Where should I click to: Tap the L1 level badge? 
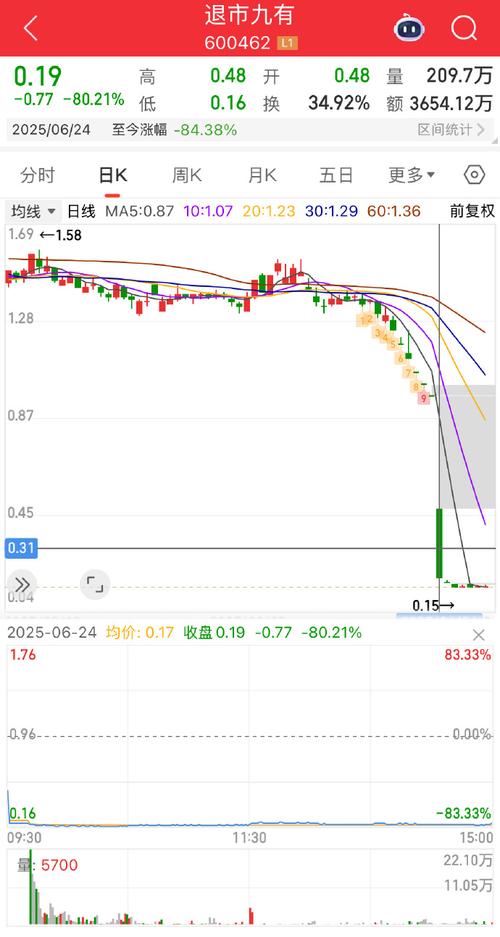288,43
